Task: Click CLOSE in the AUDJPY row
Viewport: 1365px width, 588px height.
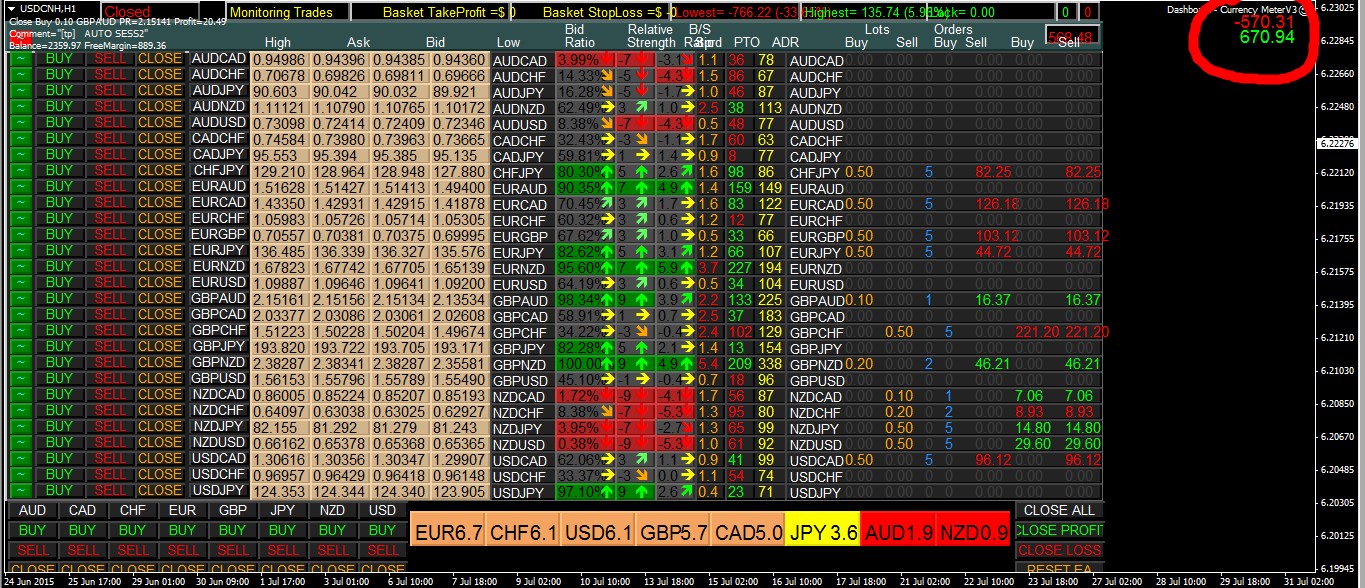Action: click(x=160, y=91)
